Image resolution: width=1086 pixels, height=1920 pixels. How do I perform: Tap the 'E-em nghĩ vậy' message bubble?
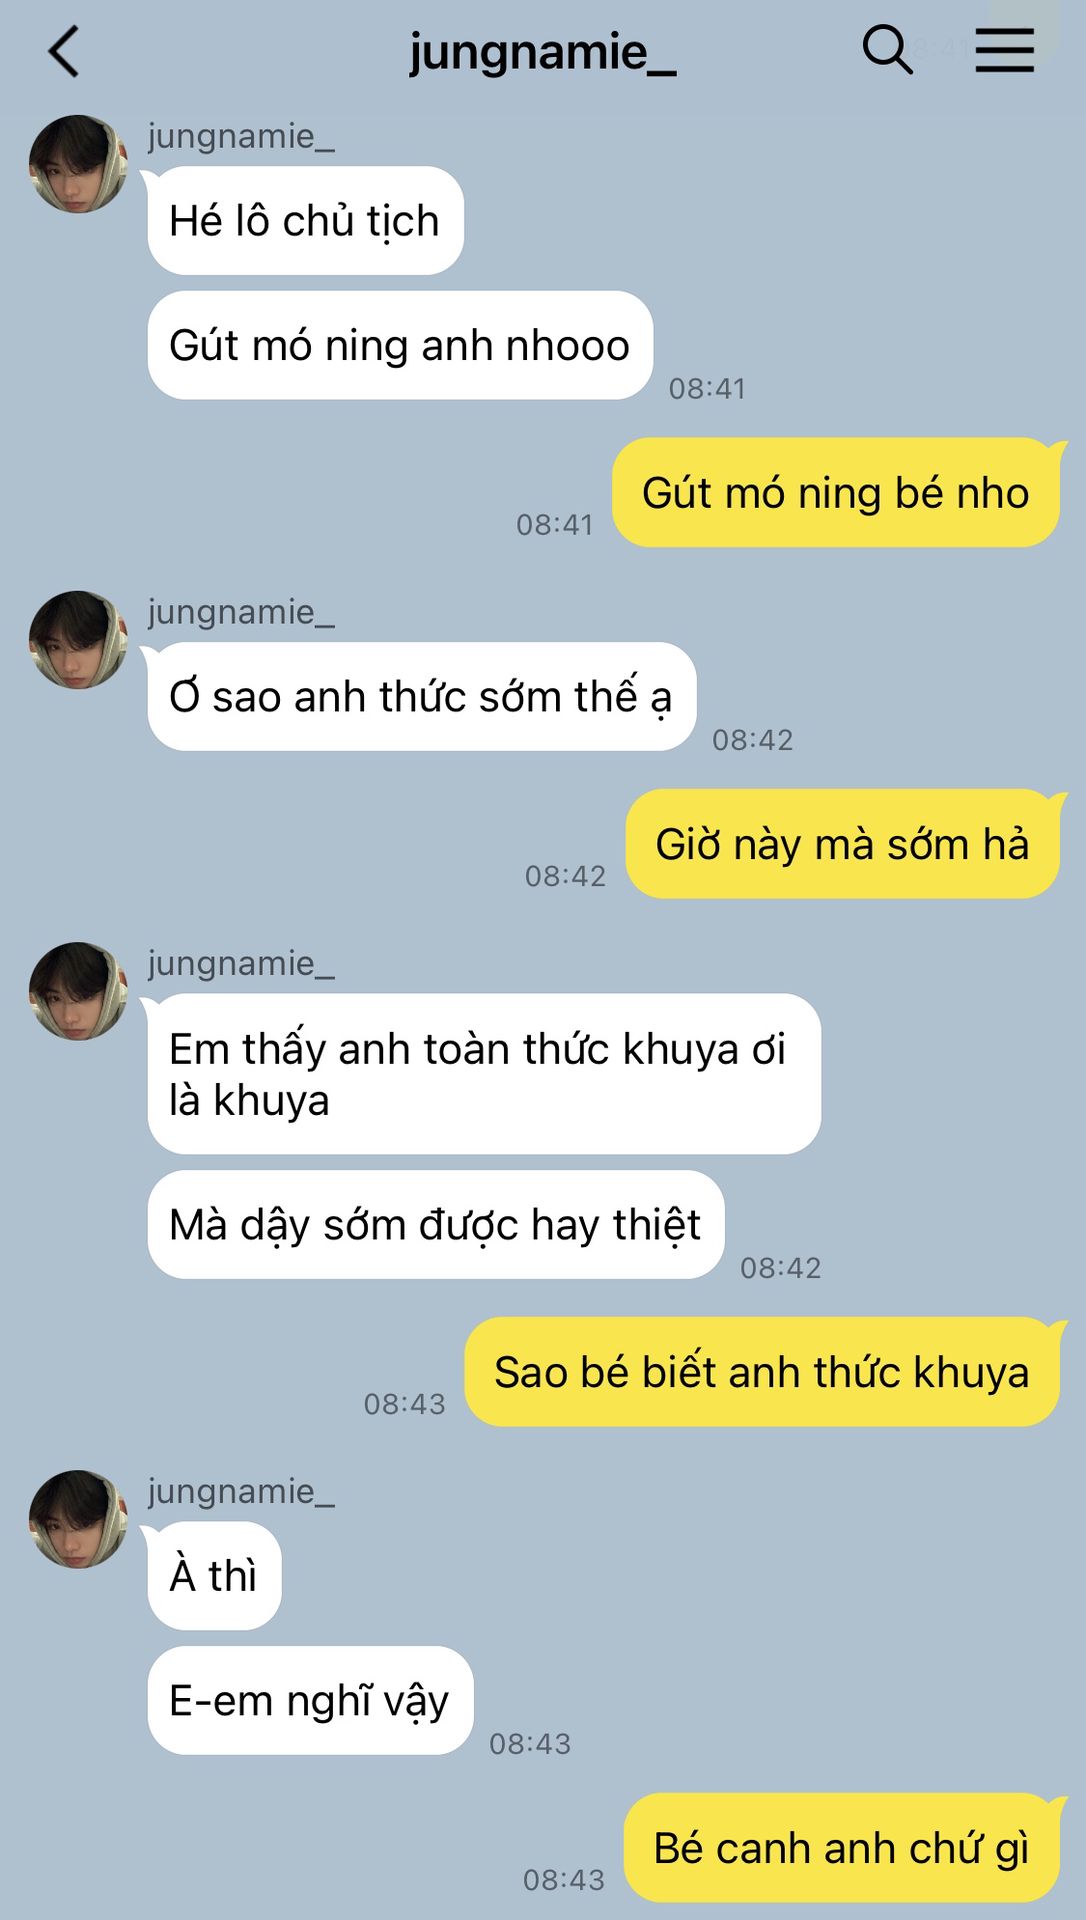[310, 1700]
